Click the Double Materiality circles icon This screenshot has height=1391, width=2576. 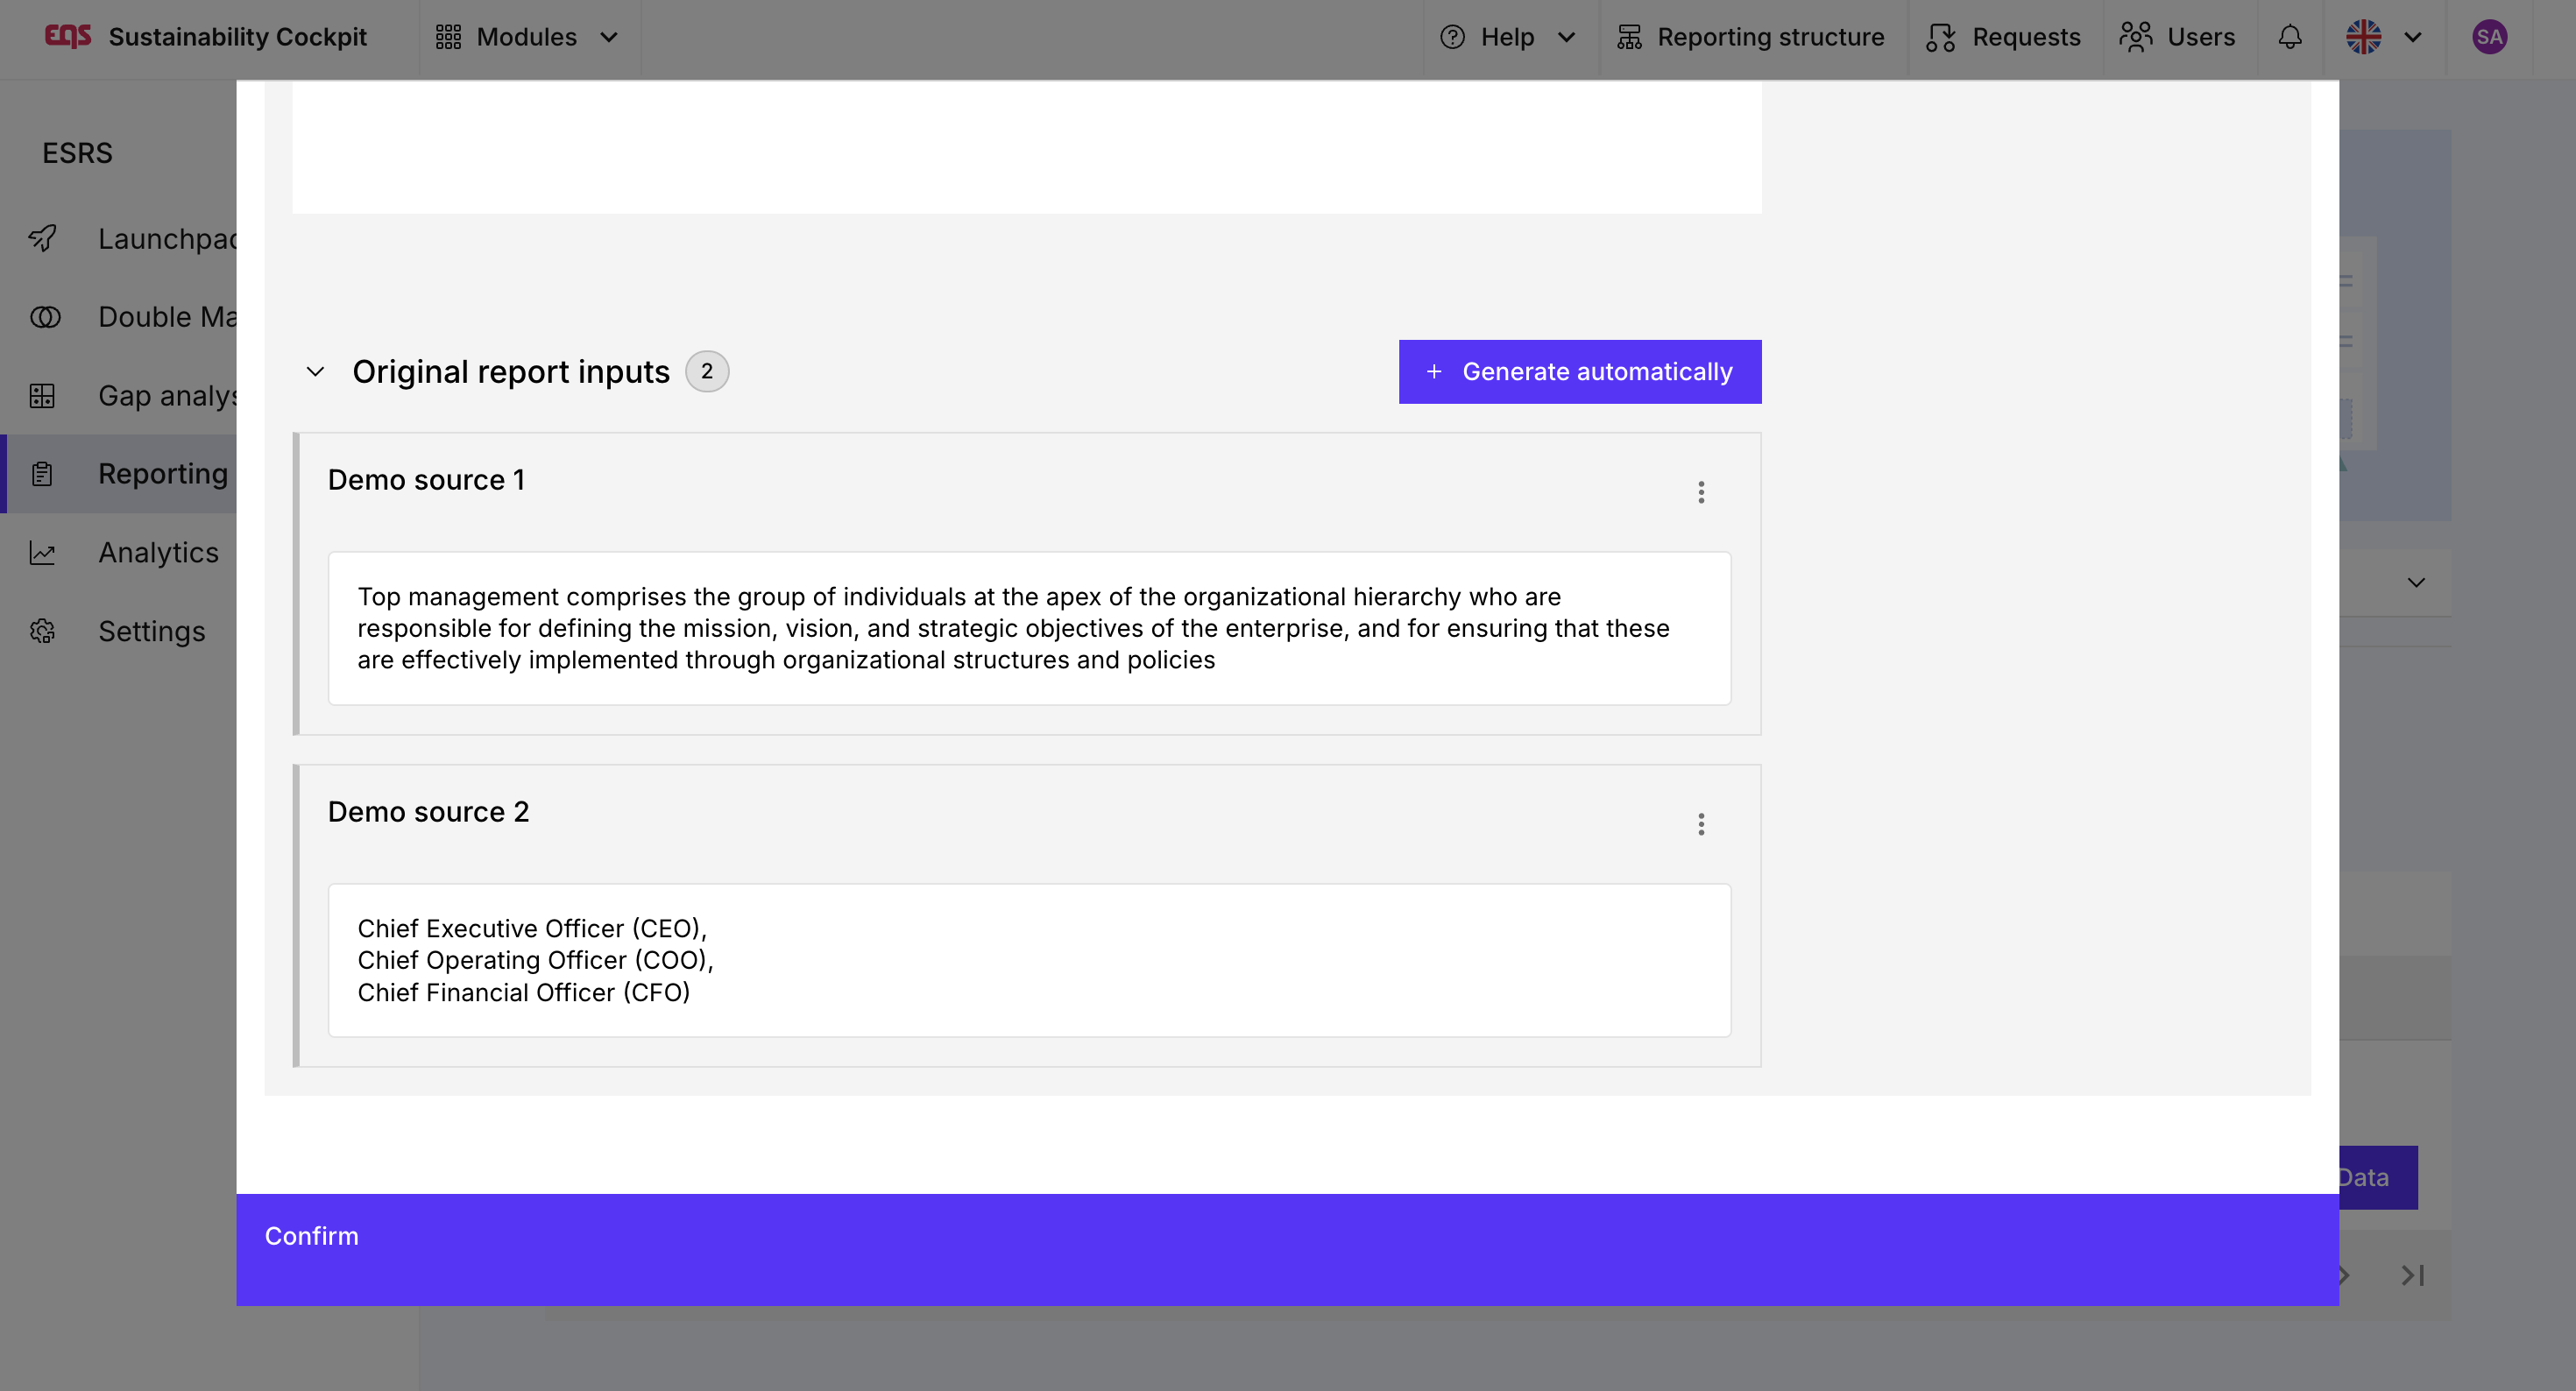point(45,317)
